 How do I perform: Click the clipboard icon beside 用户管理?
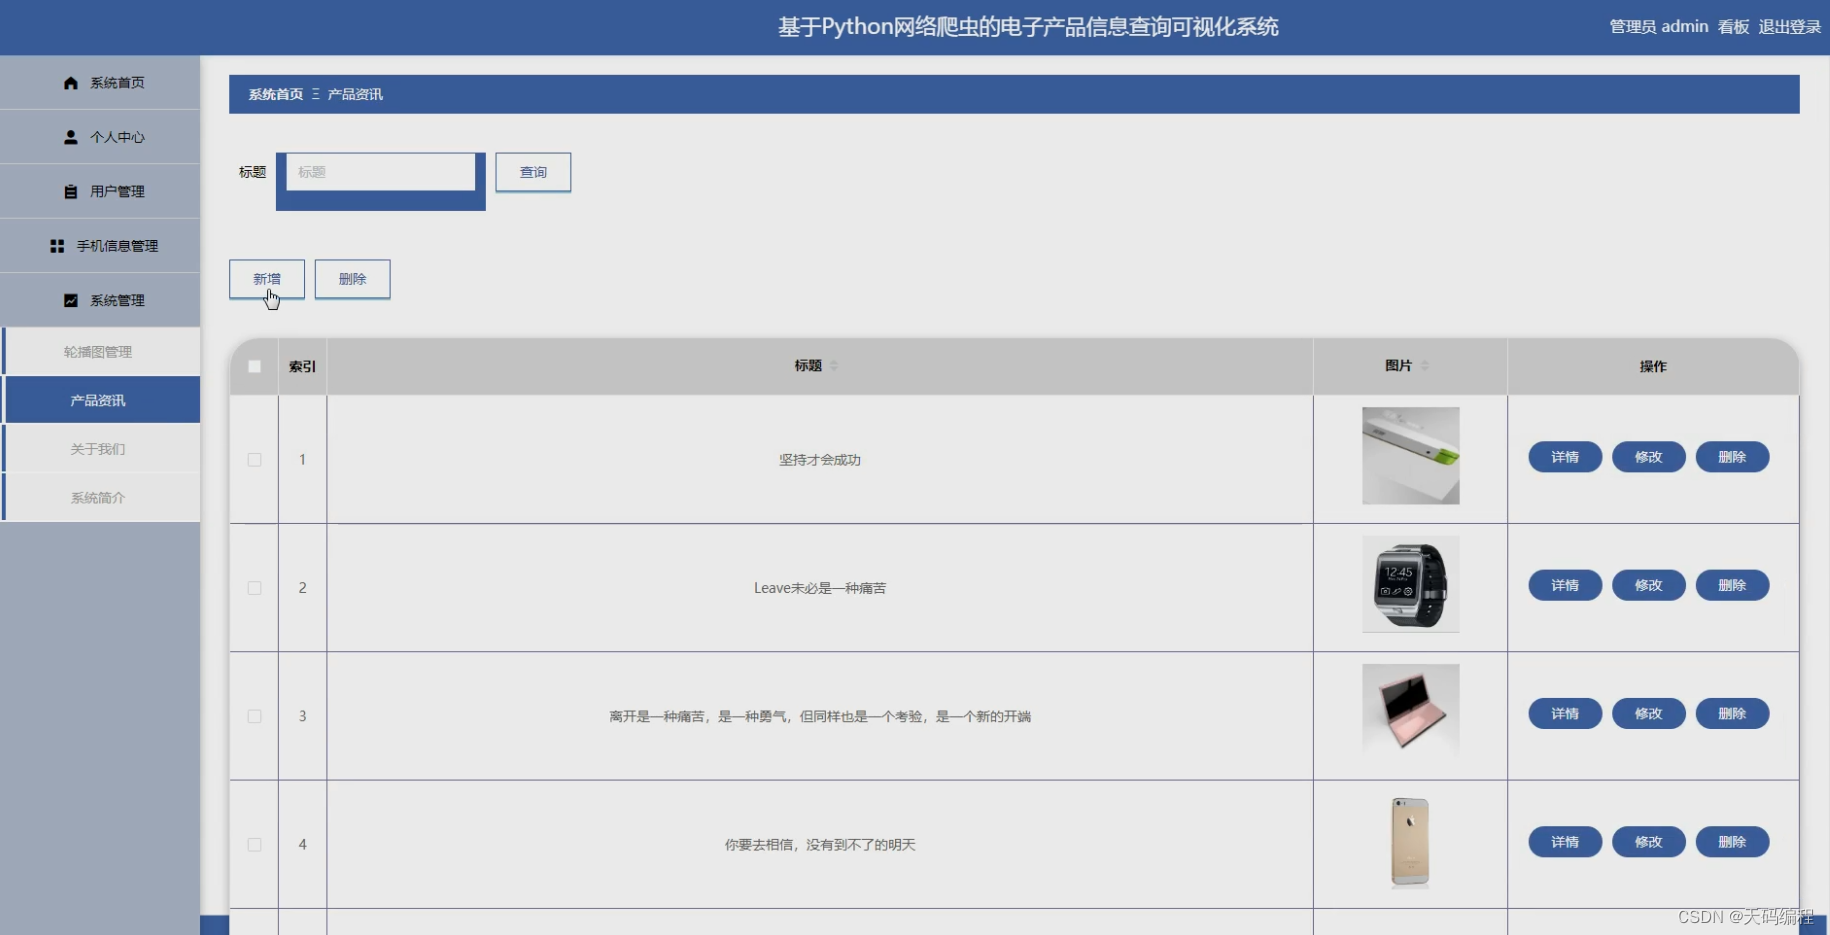(70, 191)
